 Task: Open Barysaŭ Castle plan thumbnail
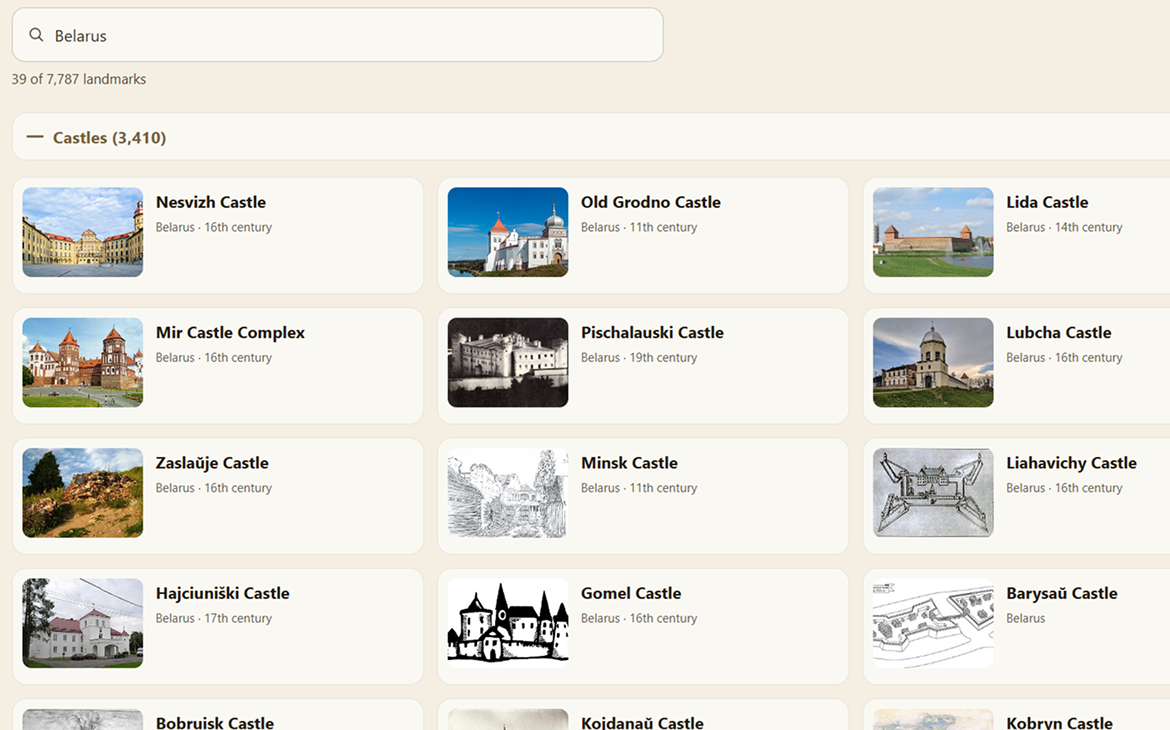(933, 623)
